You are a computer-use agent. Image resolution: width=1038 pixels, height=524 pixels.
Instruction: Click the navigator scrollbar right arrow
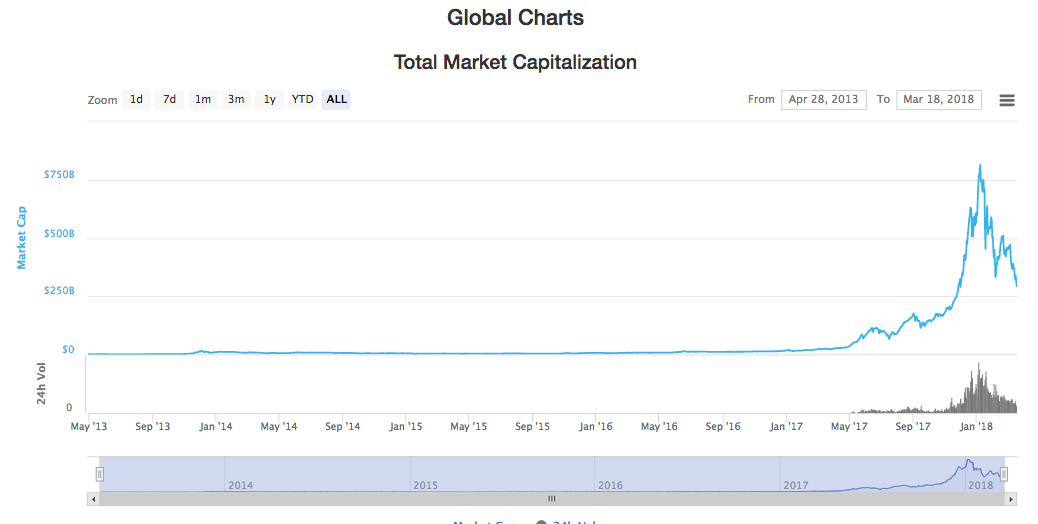coord(1011,498)
